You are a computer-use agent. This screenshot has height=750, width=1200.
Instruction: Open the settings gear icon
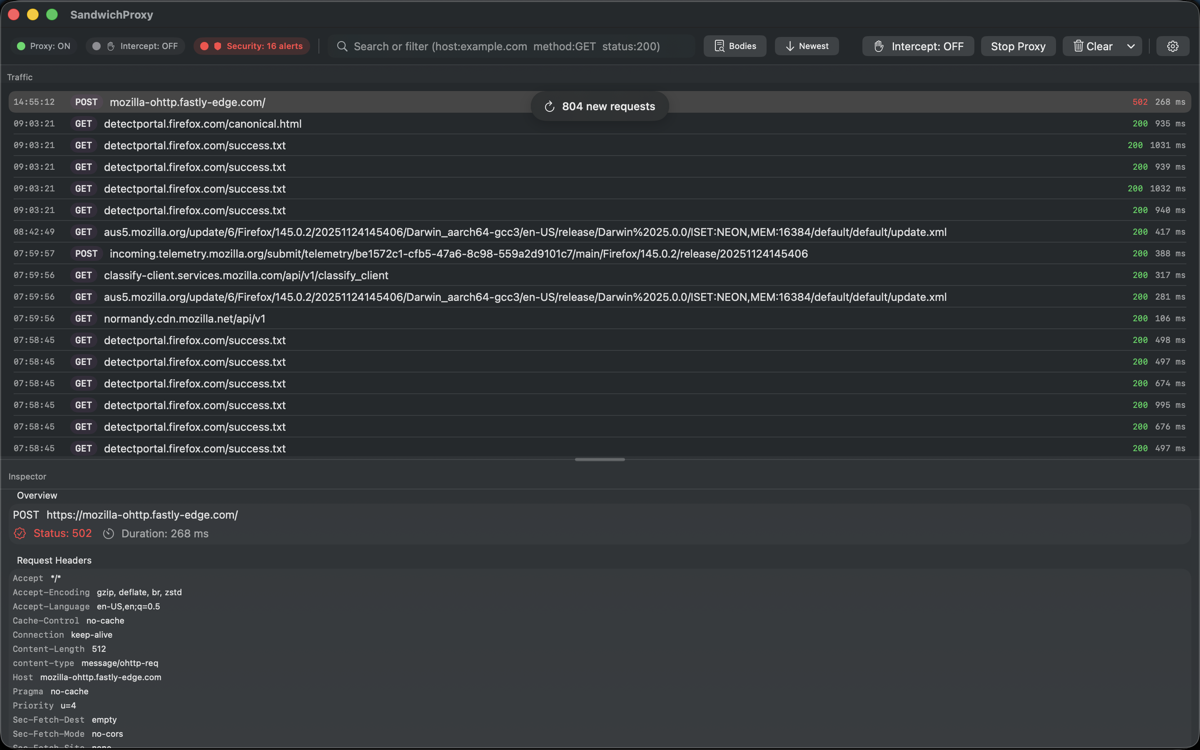(1172, 46)
